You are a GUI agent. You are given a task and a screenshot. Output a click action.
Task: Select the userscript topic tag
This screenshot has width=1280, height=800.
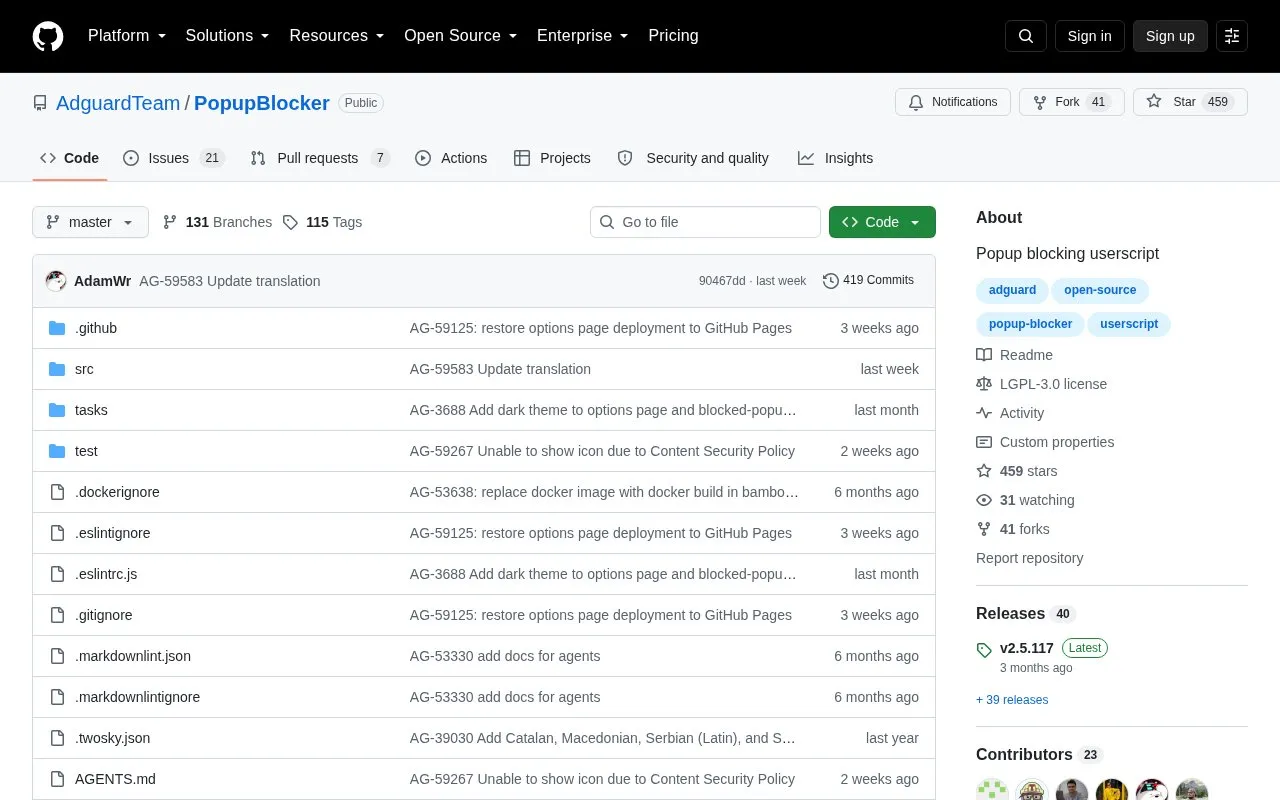click(1129, 324)
